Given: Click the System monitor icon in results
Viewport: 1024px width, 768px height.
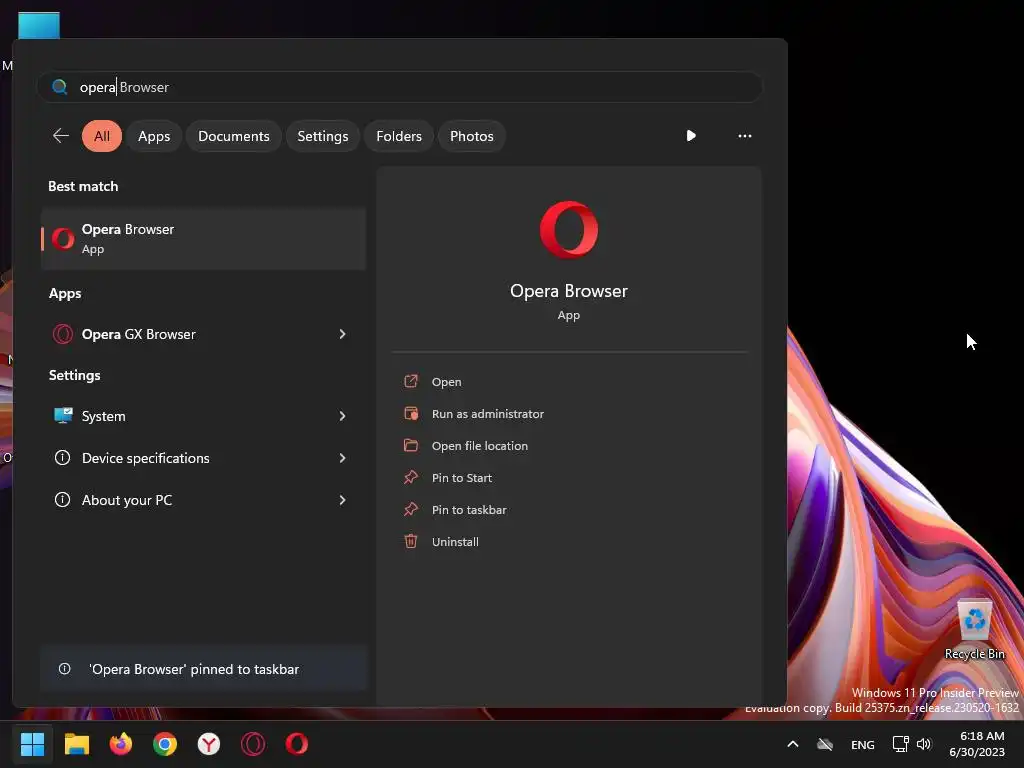Looking at the screenshot, I should [x=63, y=416].
